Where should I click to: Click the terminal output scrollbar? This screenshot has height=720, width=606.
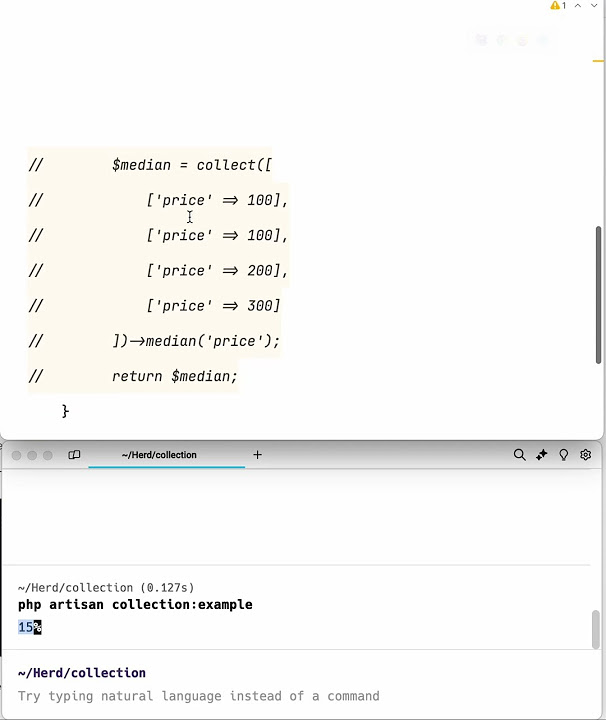coord(597,629)
